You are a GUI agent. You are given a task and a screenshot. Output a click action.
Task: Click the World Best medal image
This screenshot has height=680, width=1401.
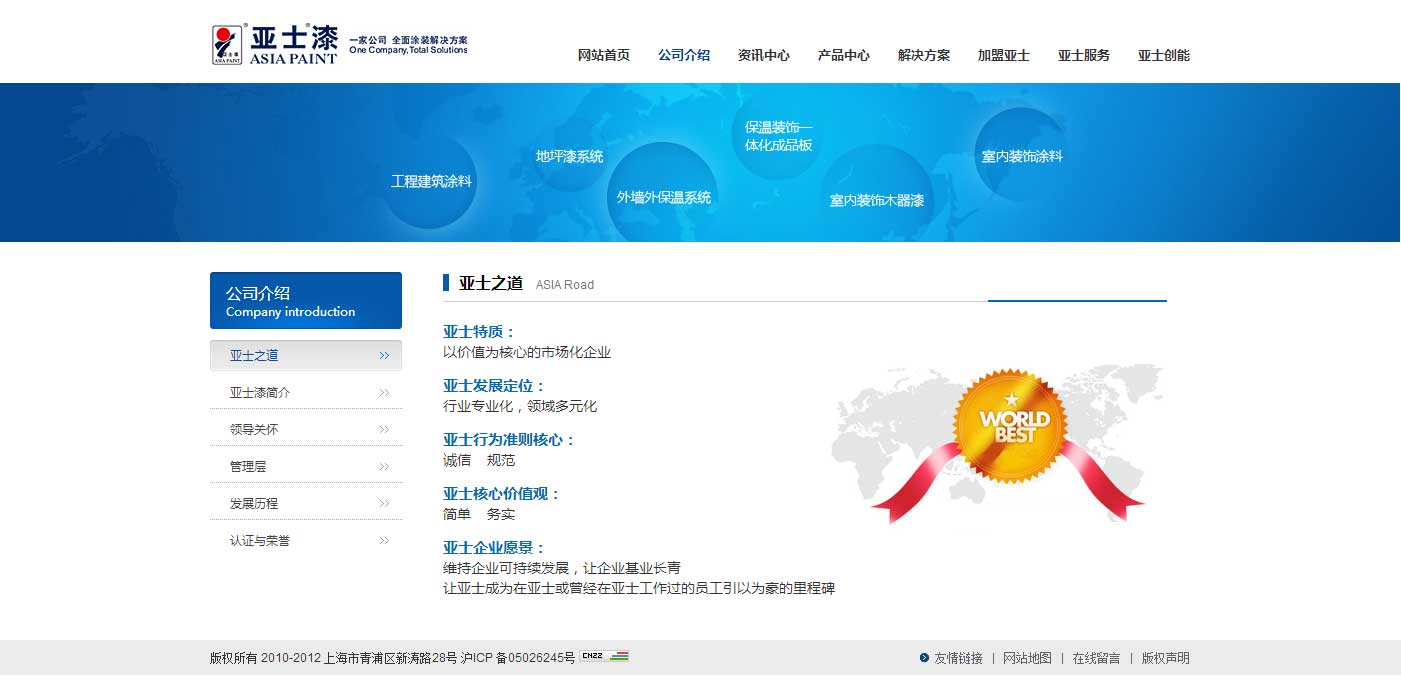[x=1014, y=427]
